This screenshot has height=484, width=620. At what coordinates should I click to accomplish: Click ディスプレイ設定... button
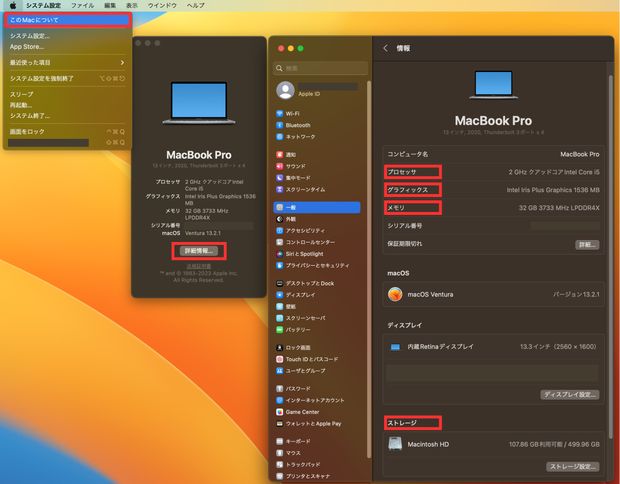[570, 394]
